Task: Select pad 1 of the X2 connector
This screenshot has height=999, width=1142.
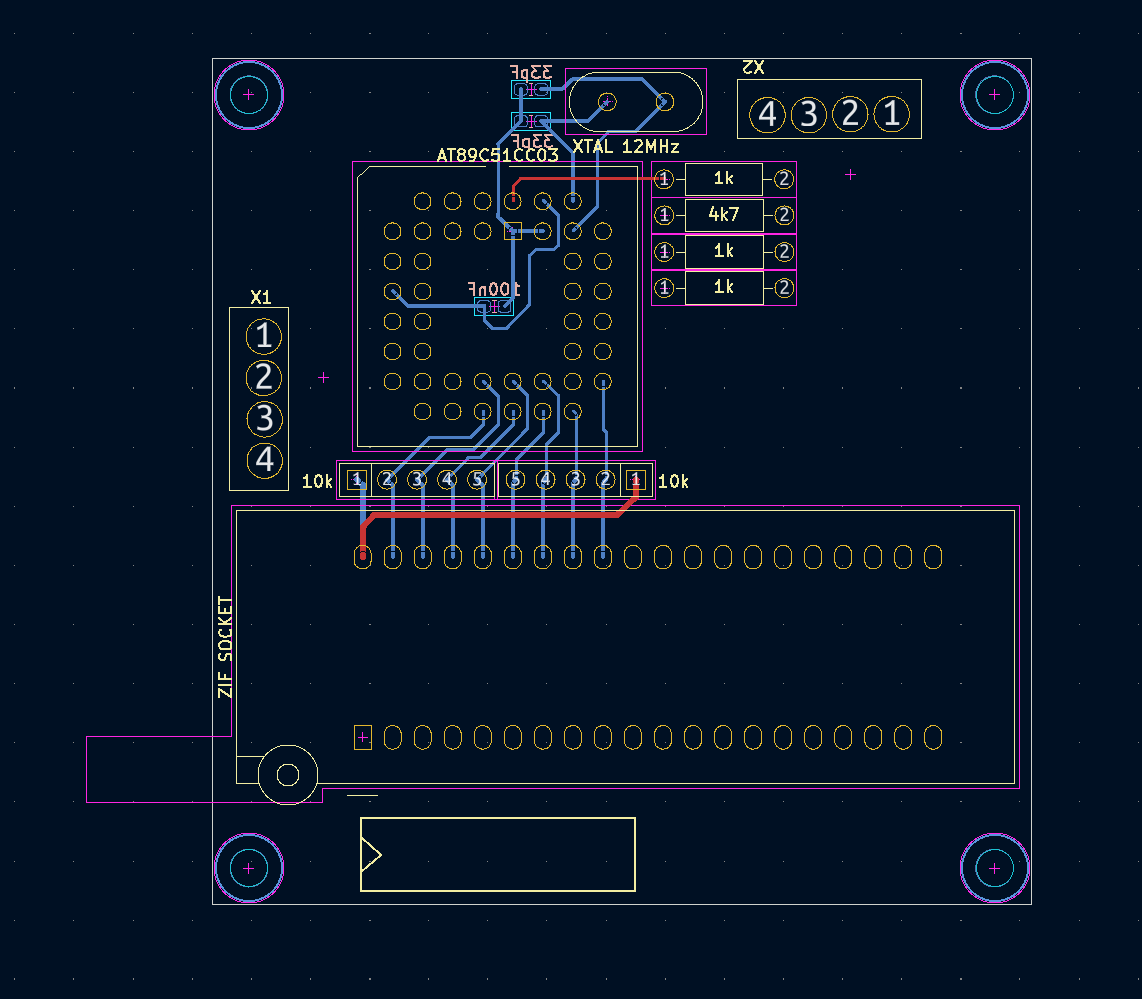Action: click(892, 114)
